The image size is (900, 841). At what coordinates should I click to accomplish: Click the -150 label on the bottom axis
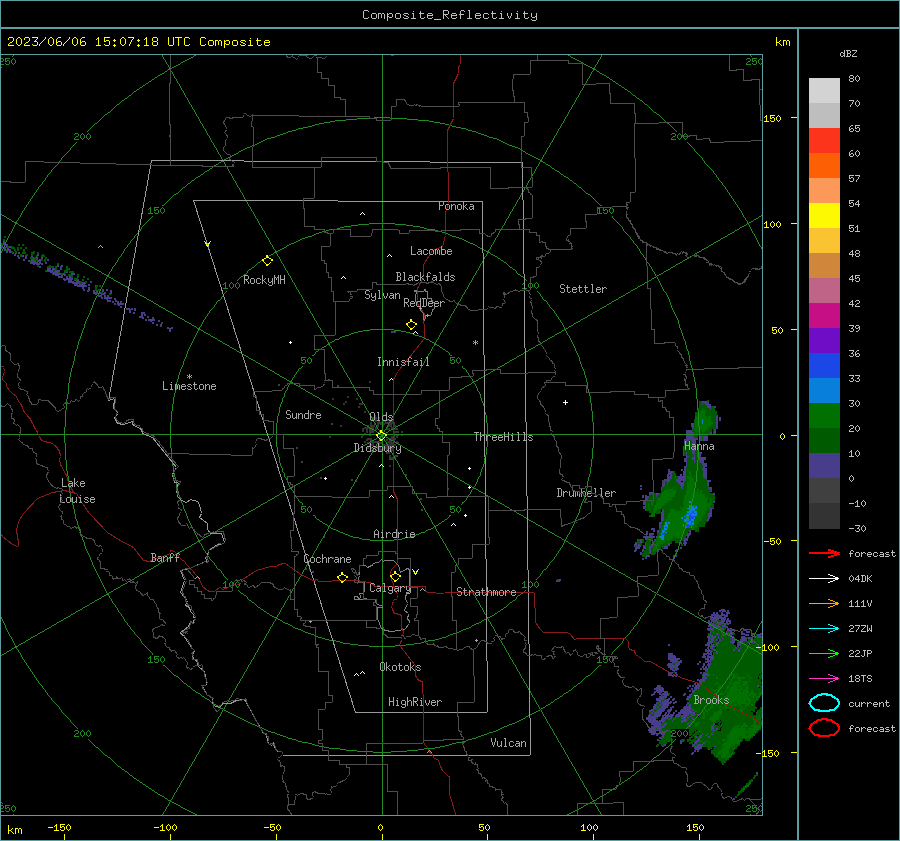(x=59, y=827)
